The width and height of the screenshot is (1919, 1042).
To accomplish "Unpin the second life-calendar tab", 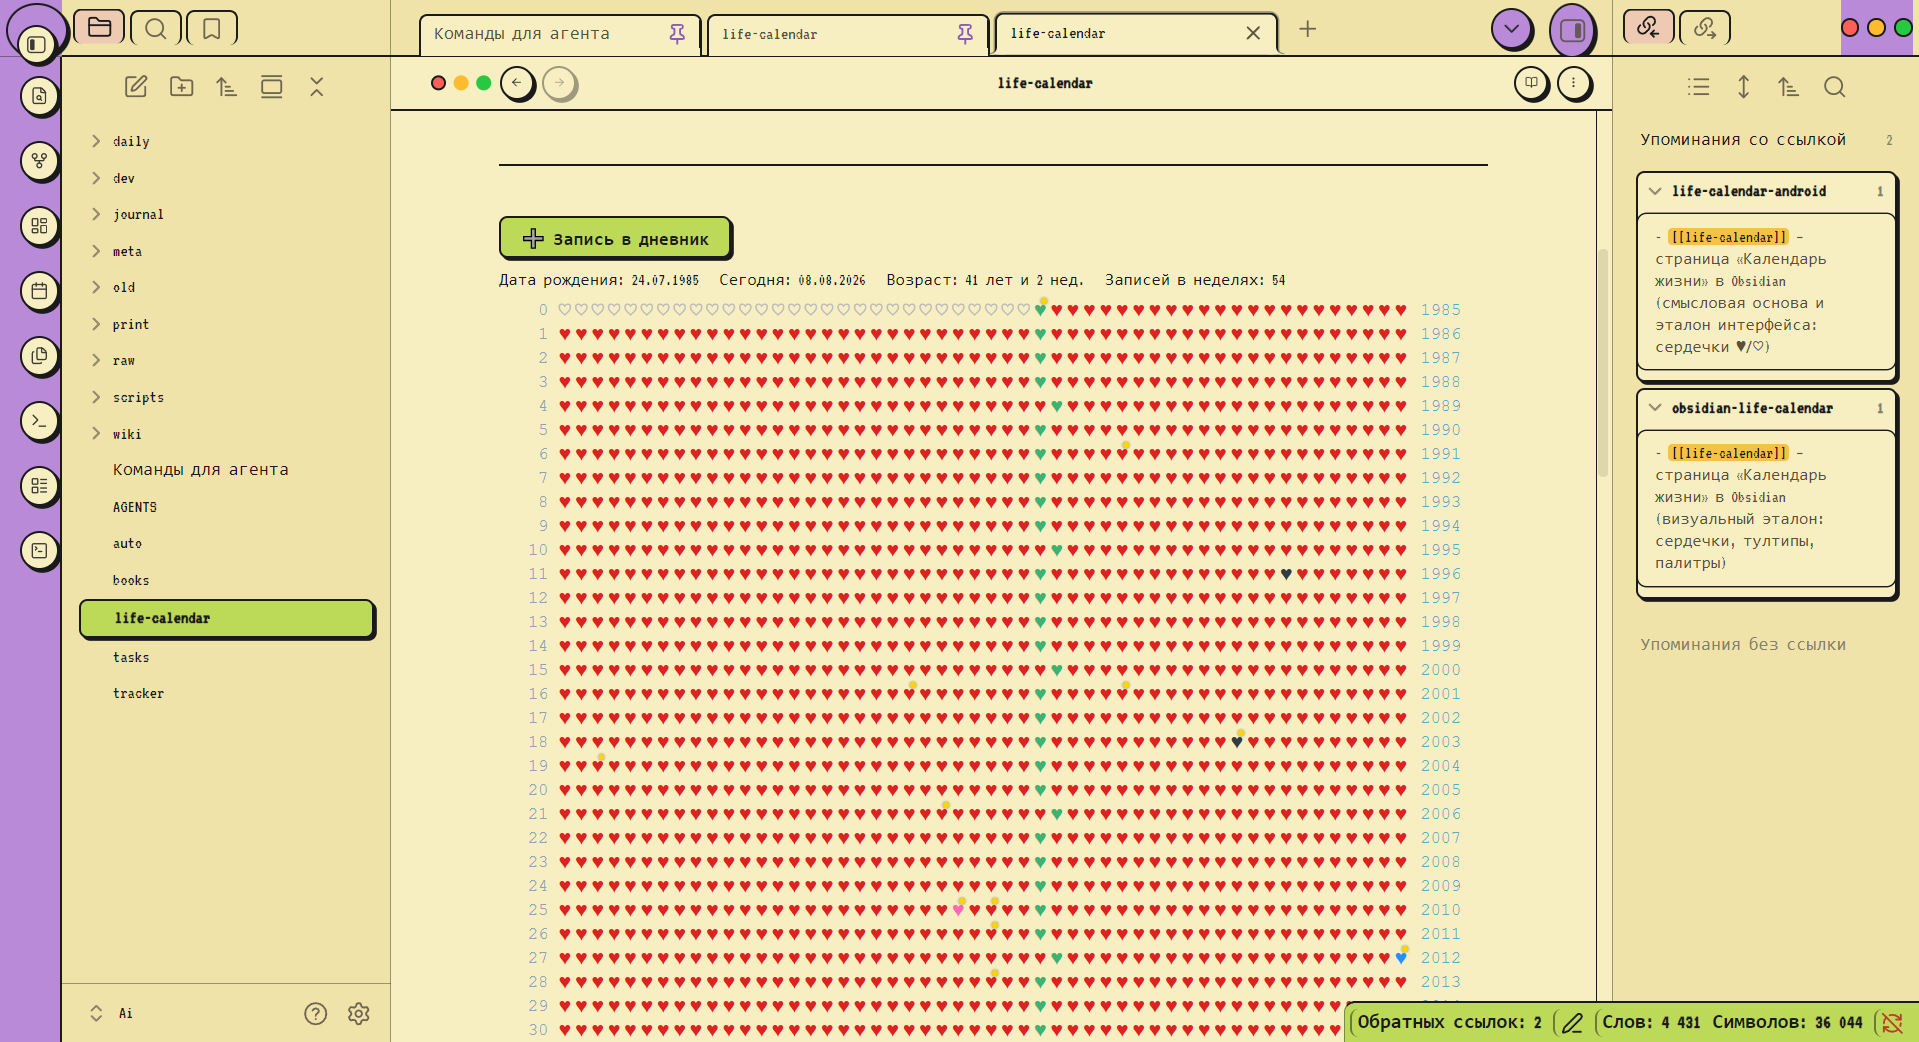I will pos(965,34).
